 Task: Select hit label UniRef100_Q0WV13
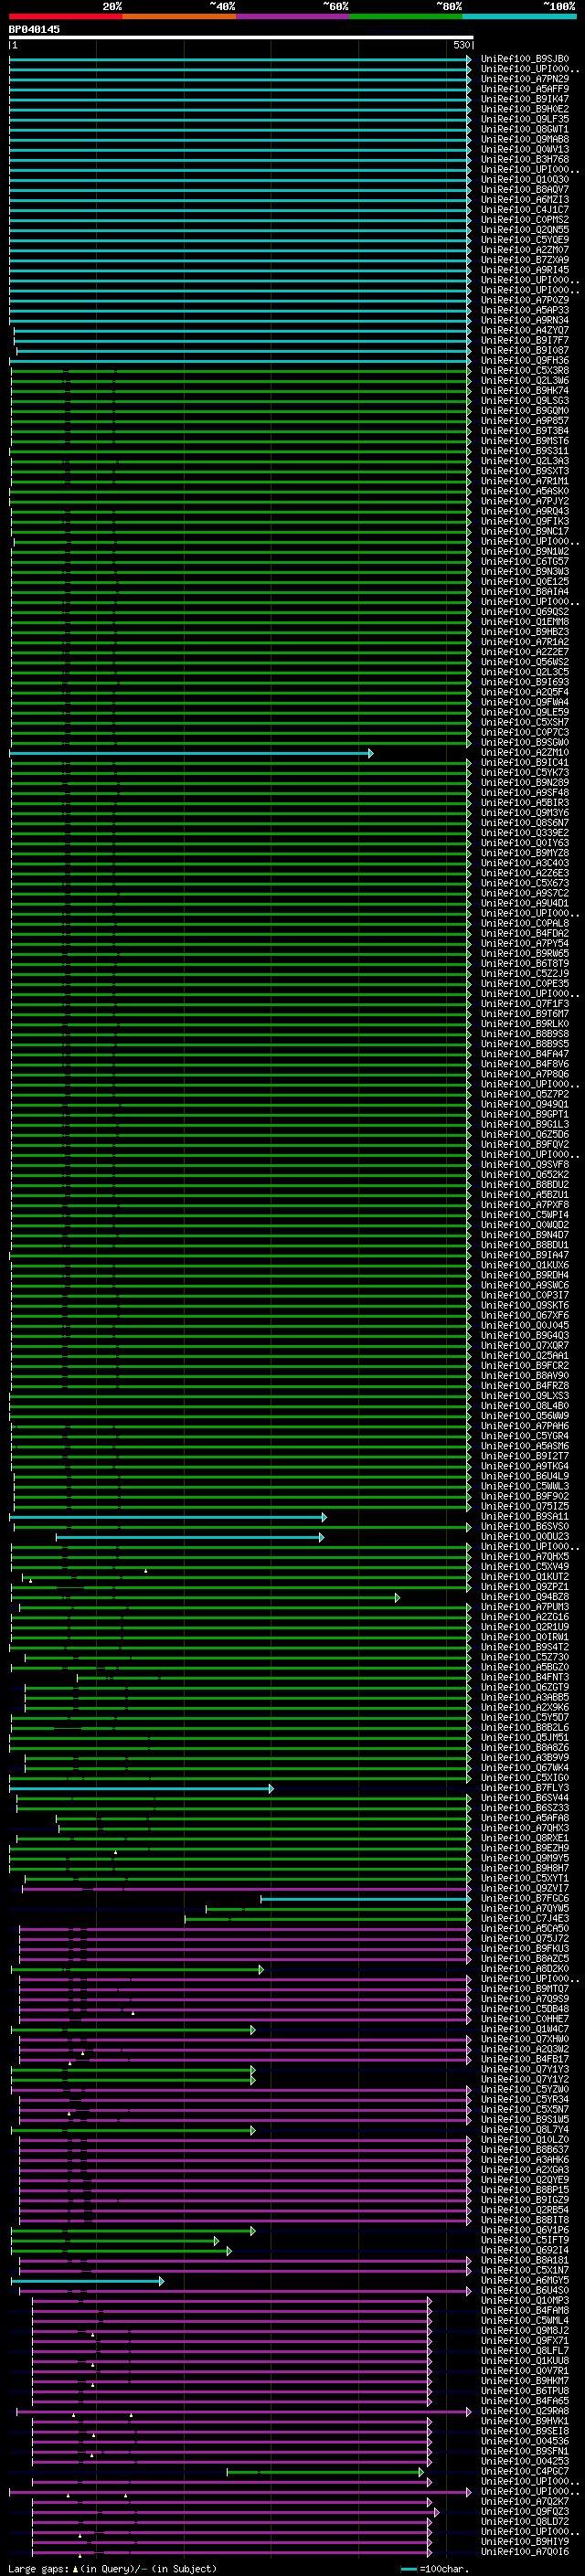click(x=525, y=149)
